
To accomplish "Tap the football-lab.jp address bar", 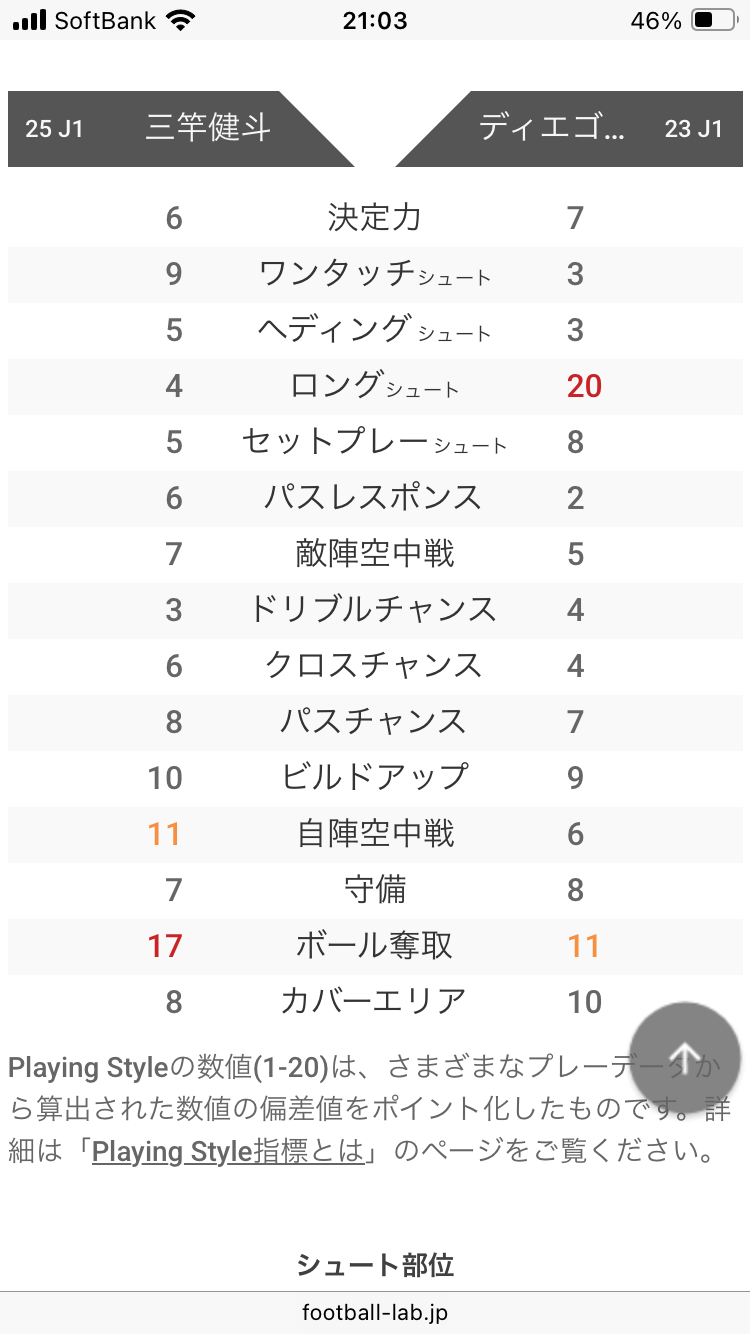I will click(375, 1312).
